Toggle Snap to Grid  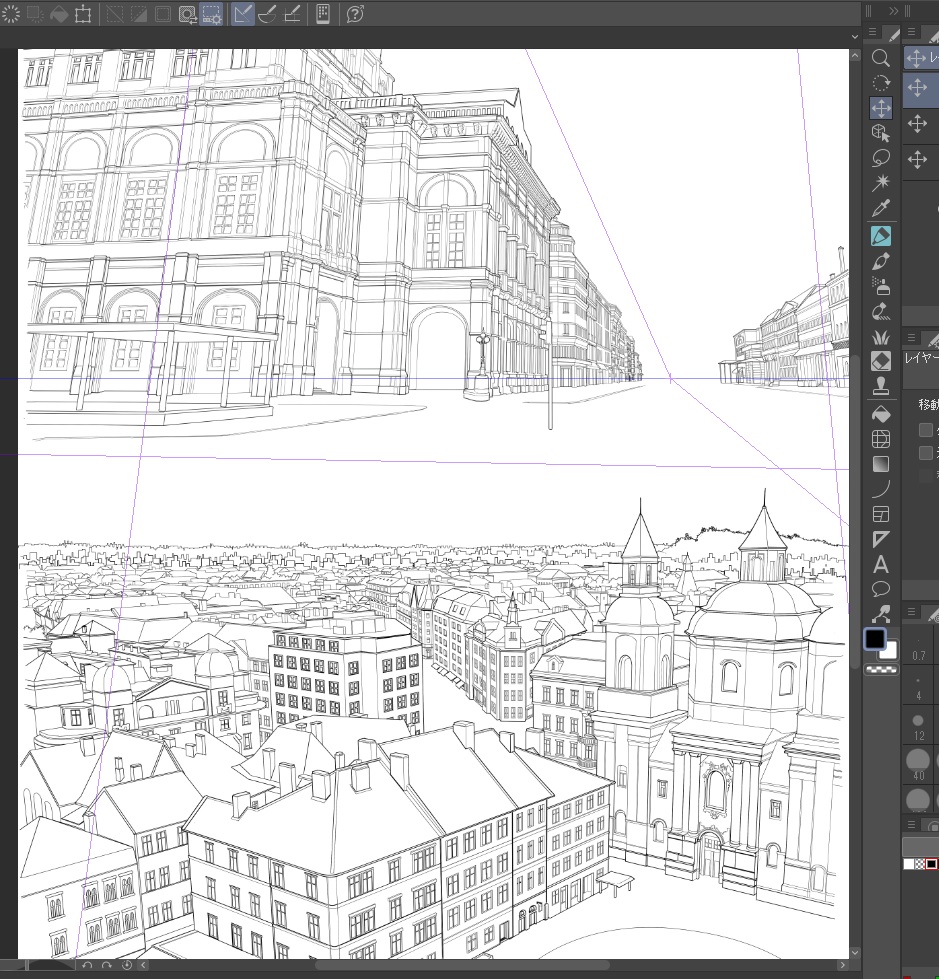292,14
